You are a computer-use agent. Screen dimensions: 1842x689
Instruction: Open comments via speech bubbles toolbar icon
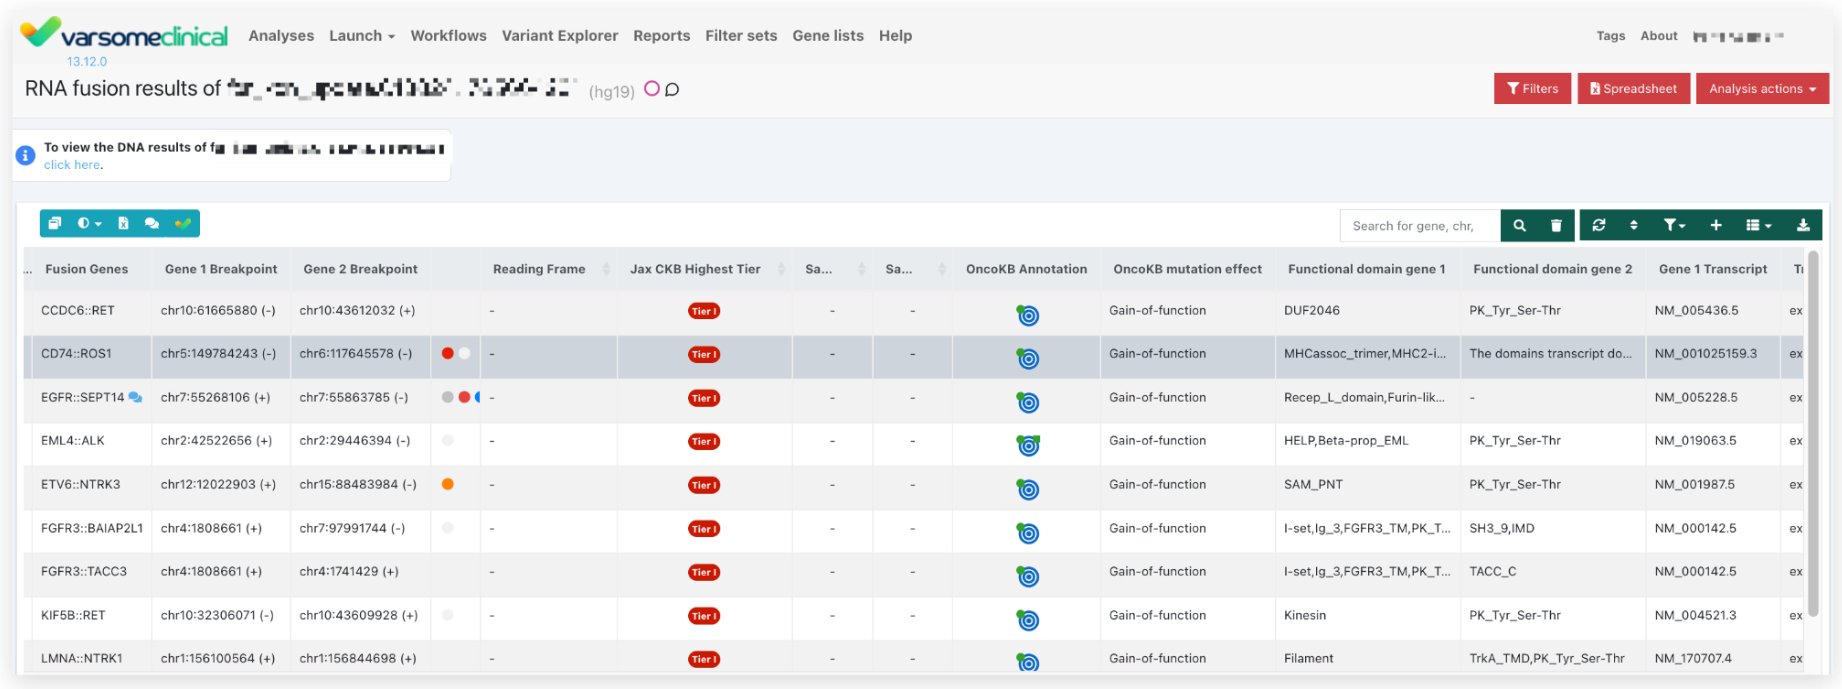151,224
